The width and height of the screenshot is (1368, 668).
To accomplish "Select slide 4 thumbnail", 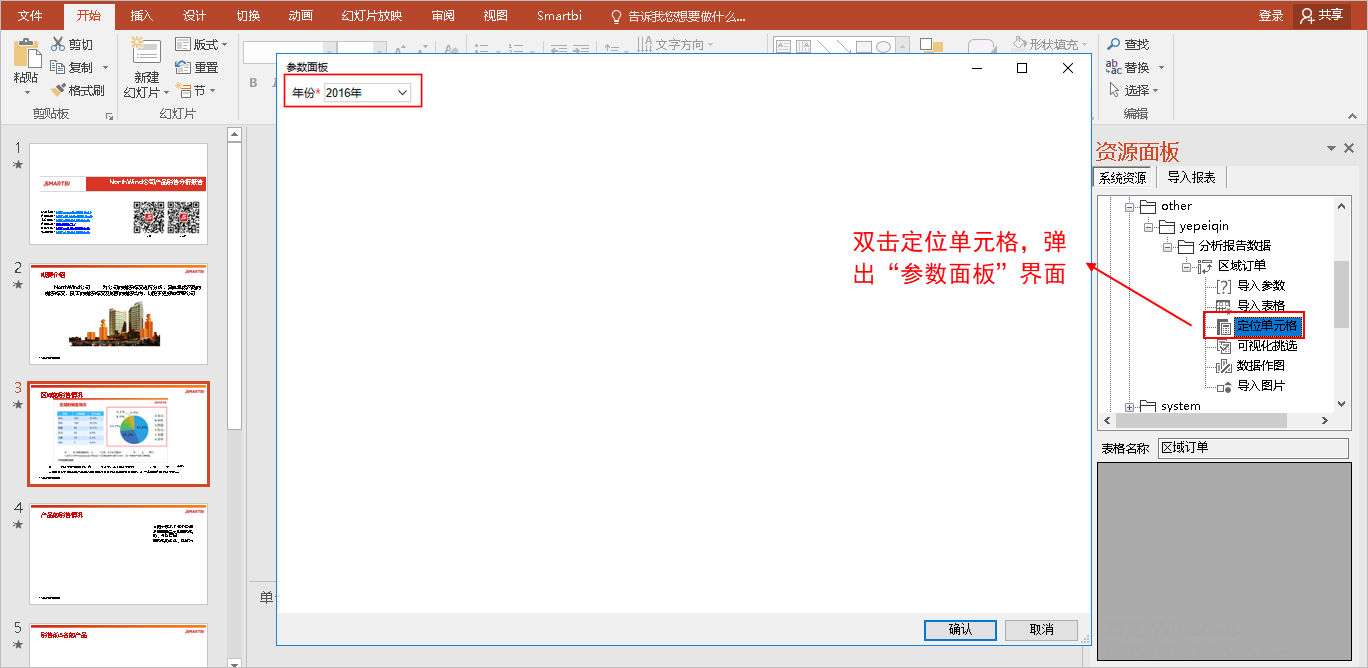I will click(118, 554).
